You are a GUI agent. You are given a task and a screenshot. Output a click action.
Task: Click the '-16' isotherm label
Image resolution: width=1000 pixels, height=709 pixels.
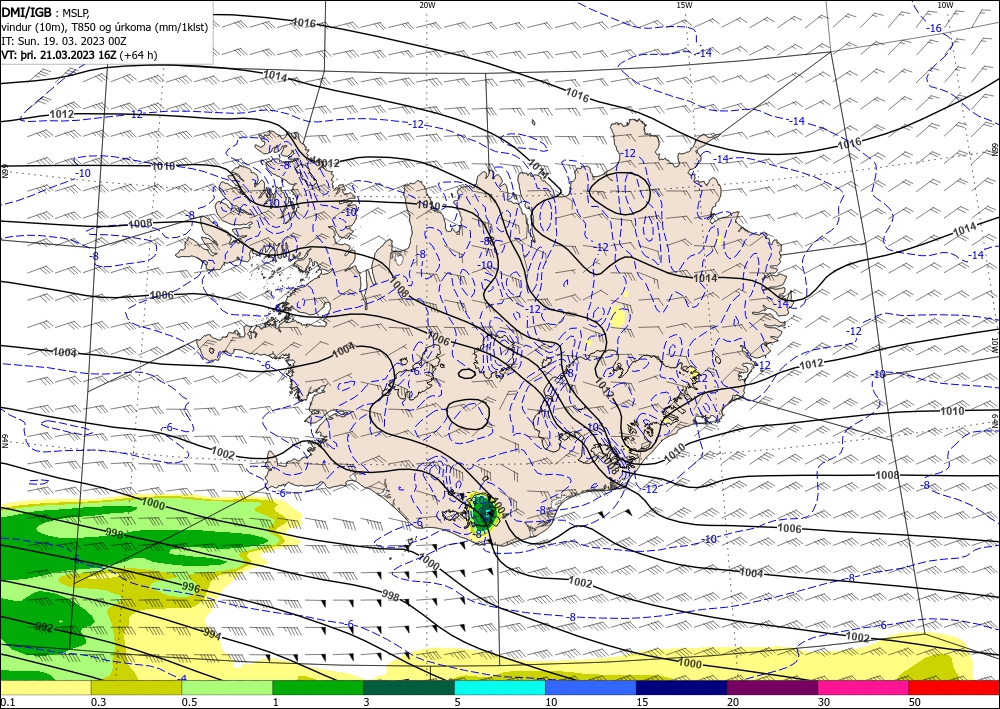[934, 28]
